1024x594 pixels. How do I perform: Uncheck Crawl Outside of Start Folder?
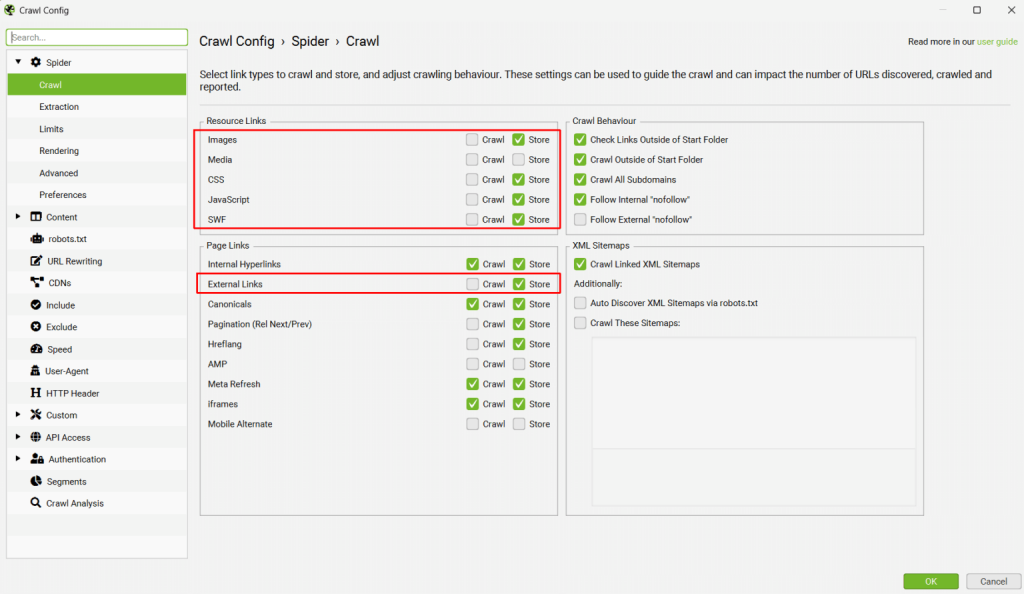[x=580, y=159]
